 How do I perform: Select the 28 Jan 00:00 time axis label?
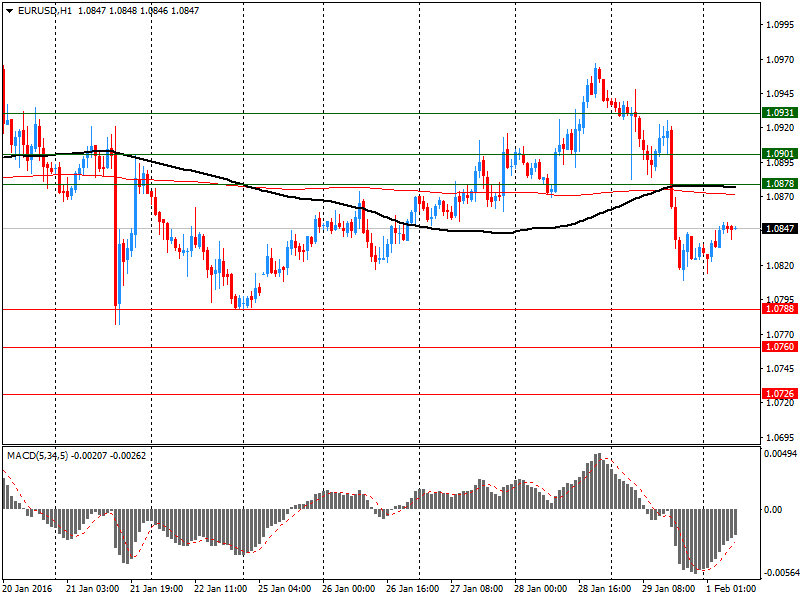[x=540, y=588]
